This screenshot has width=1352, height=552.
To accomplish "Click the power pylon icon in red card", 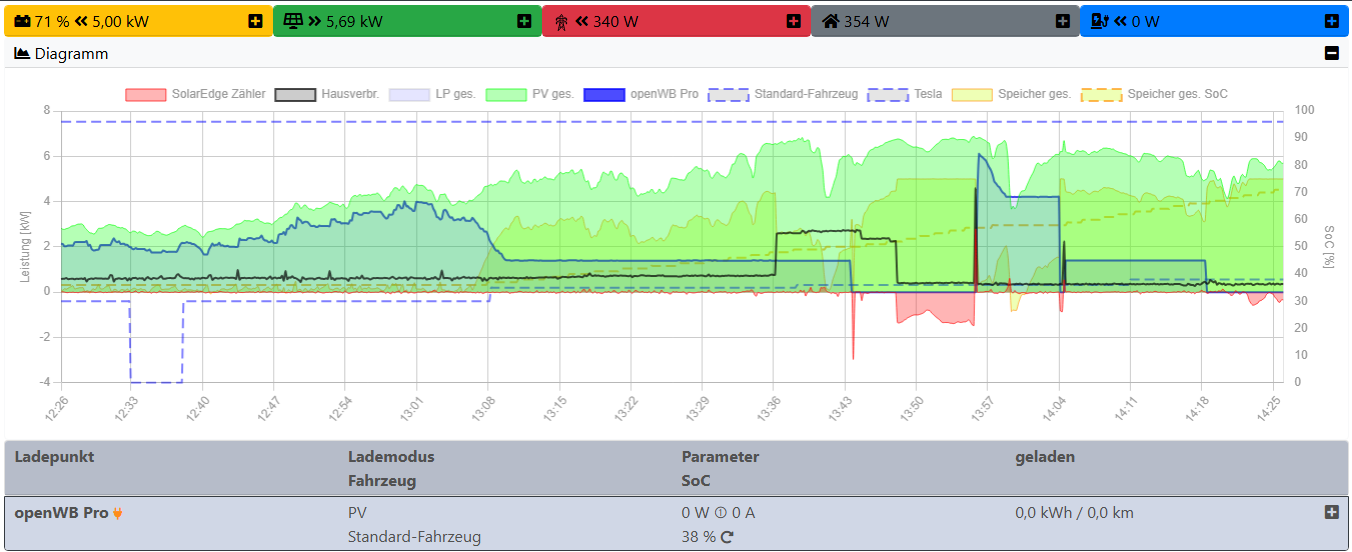I will pyautogui.click(x=561, y=21).
